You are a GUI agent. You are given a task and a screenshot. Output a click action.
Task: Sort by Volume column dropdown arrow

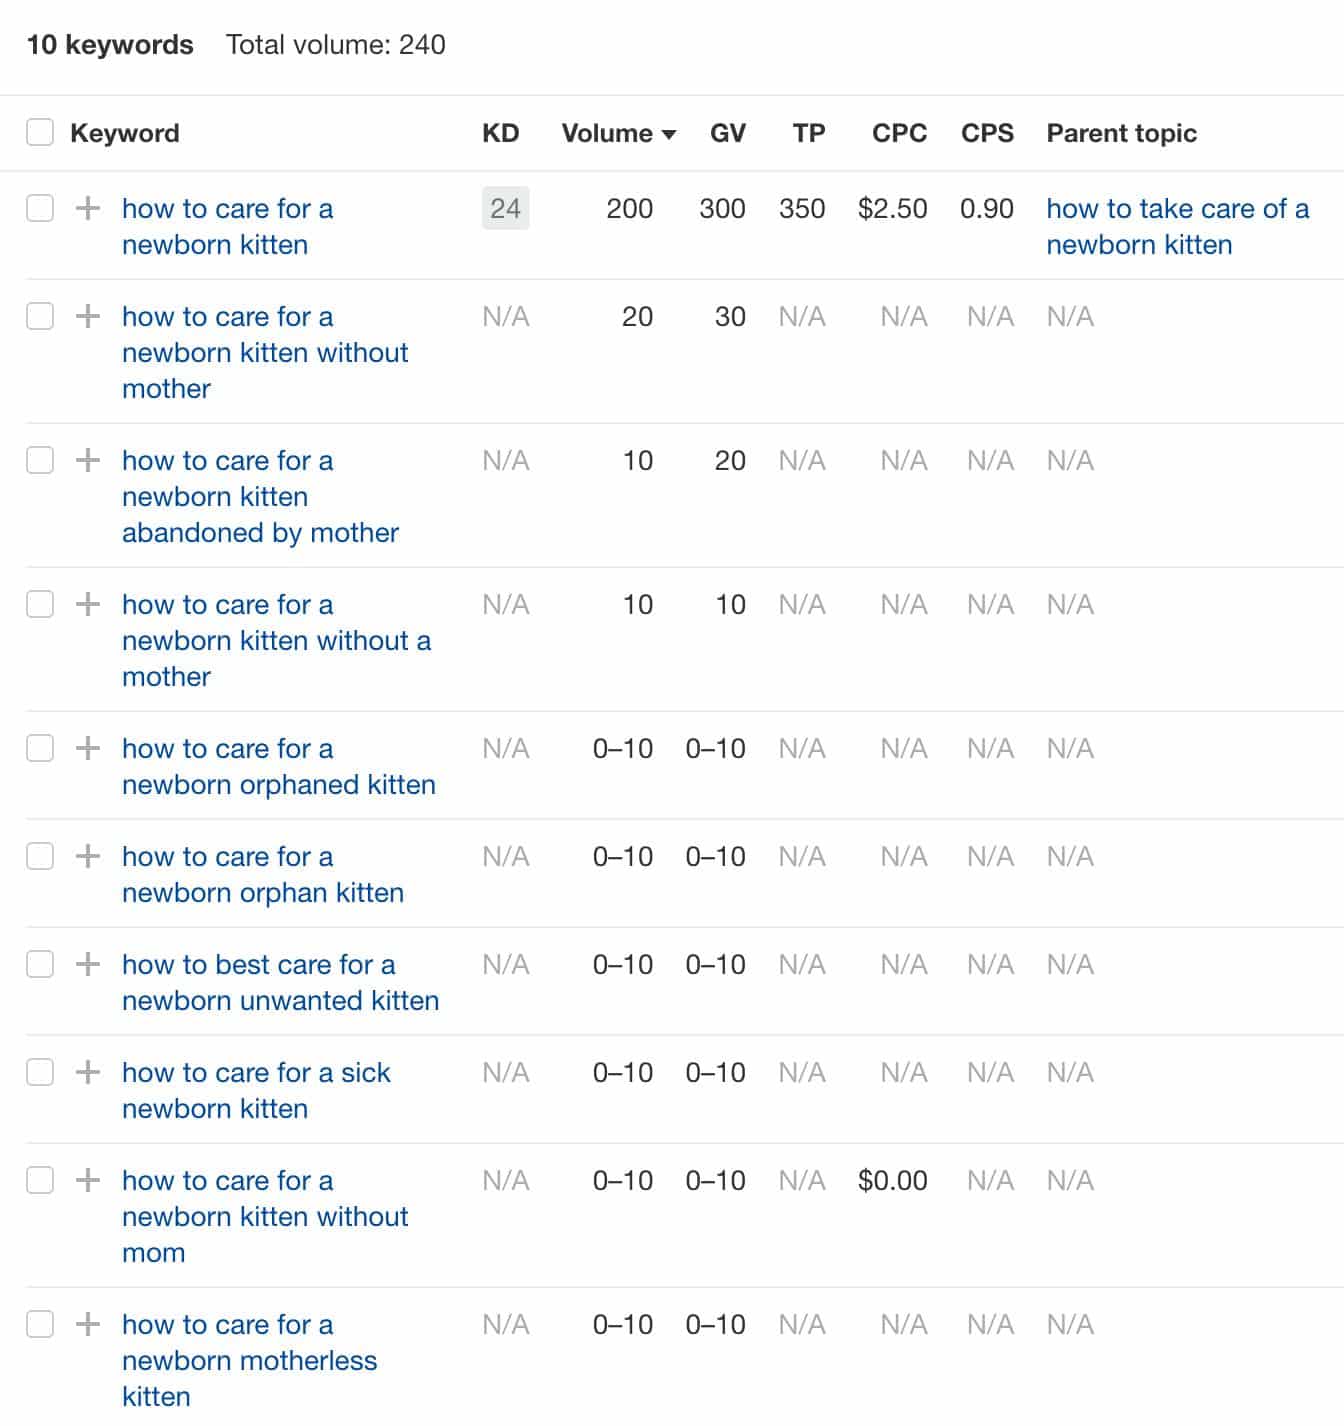tap(669, 134)
